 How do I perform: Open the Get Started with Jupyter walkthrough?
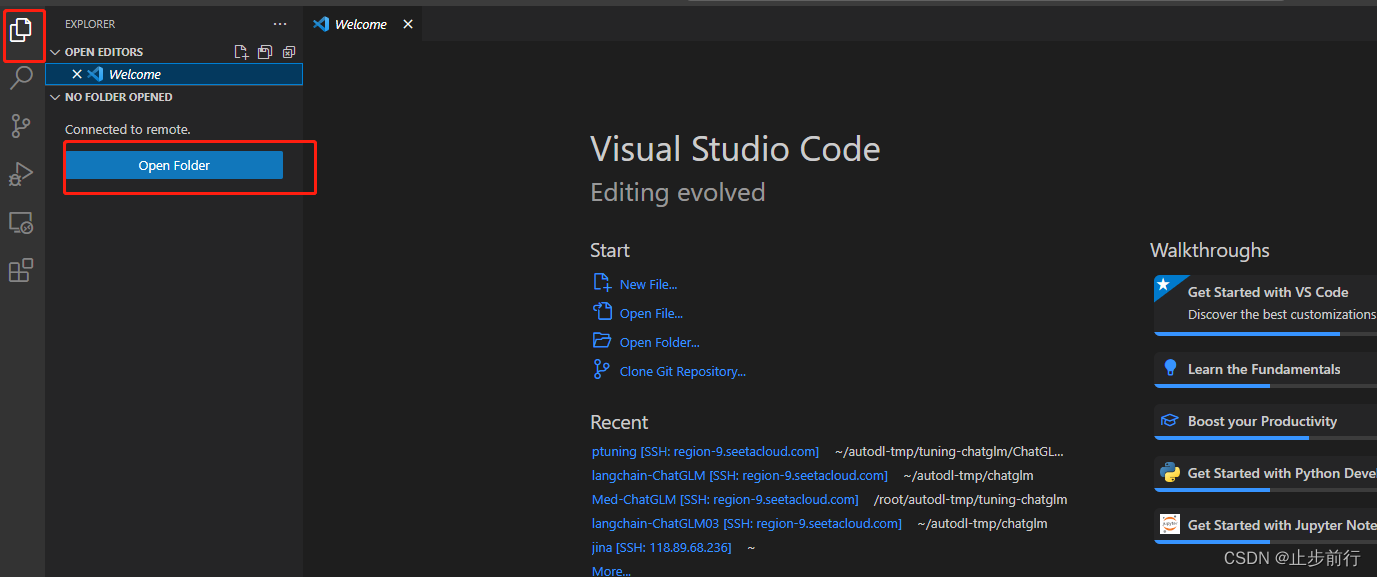pos(1265,526)
